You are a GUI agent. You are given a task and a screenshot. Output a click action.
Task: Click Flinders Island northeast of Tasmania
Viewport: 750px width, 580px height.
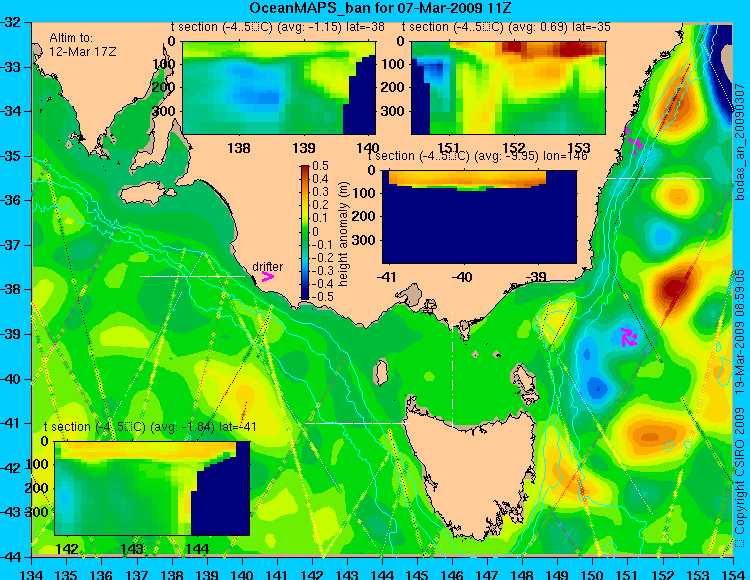pos(525,380)
